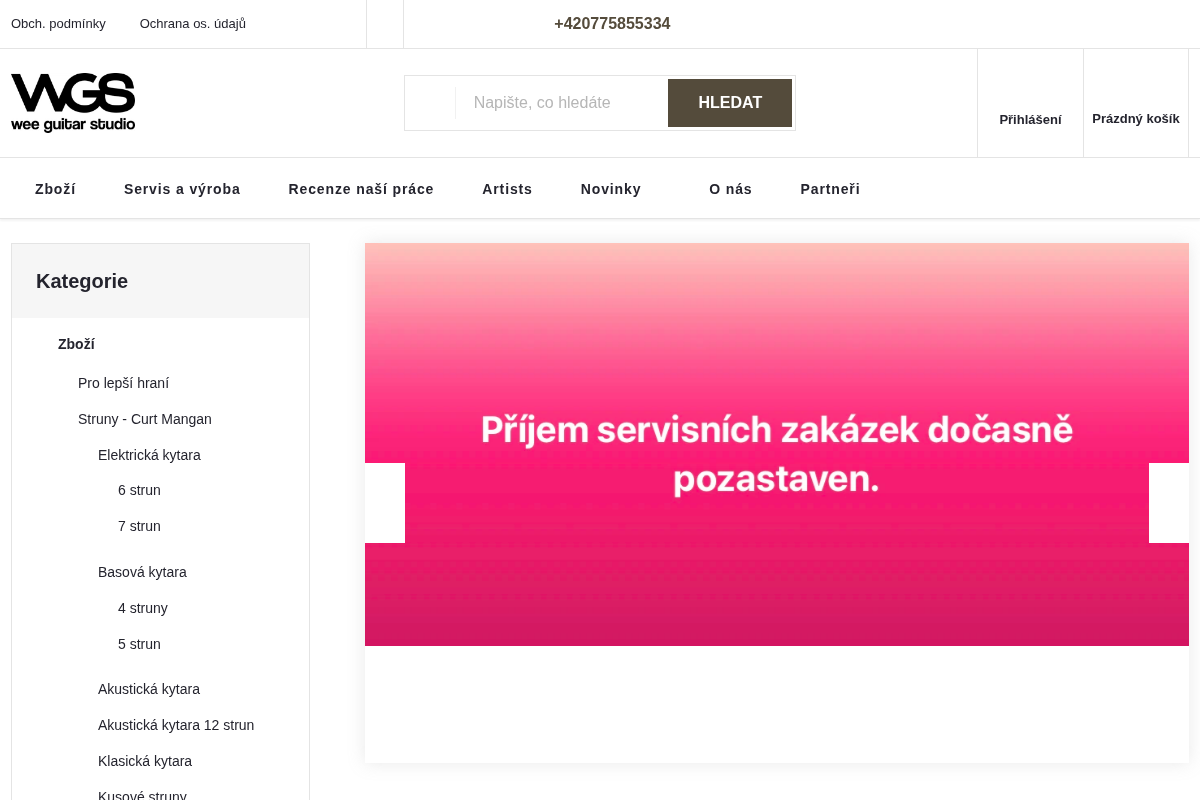Open Akustická kytara 12 strun category

click(176, 725)
